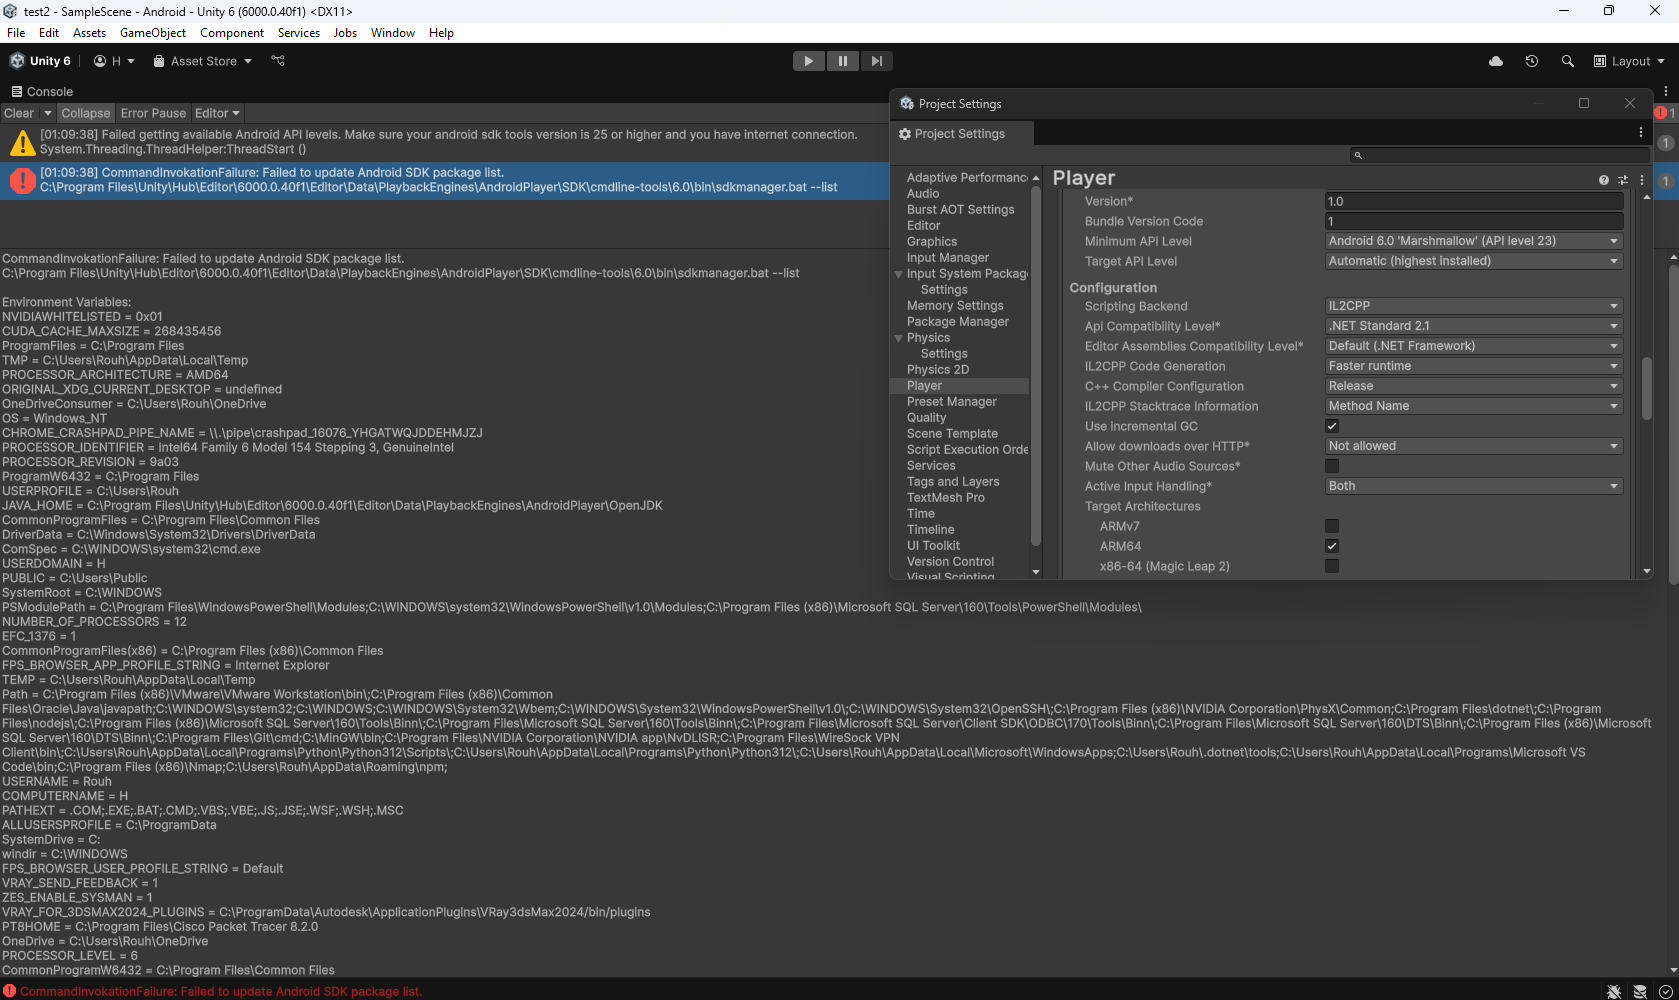1679x1000 pixels.
Task: Click the Version input field
Action: pos(1473,201)
